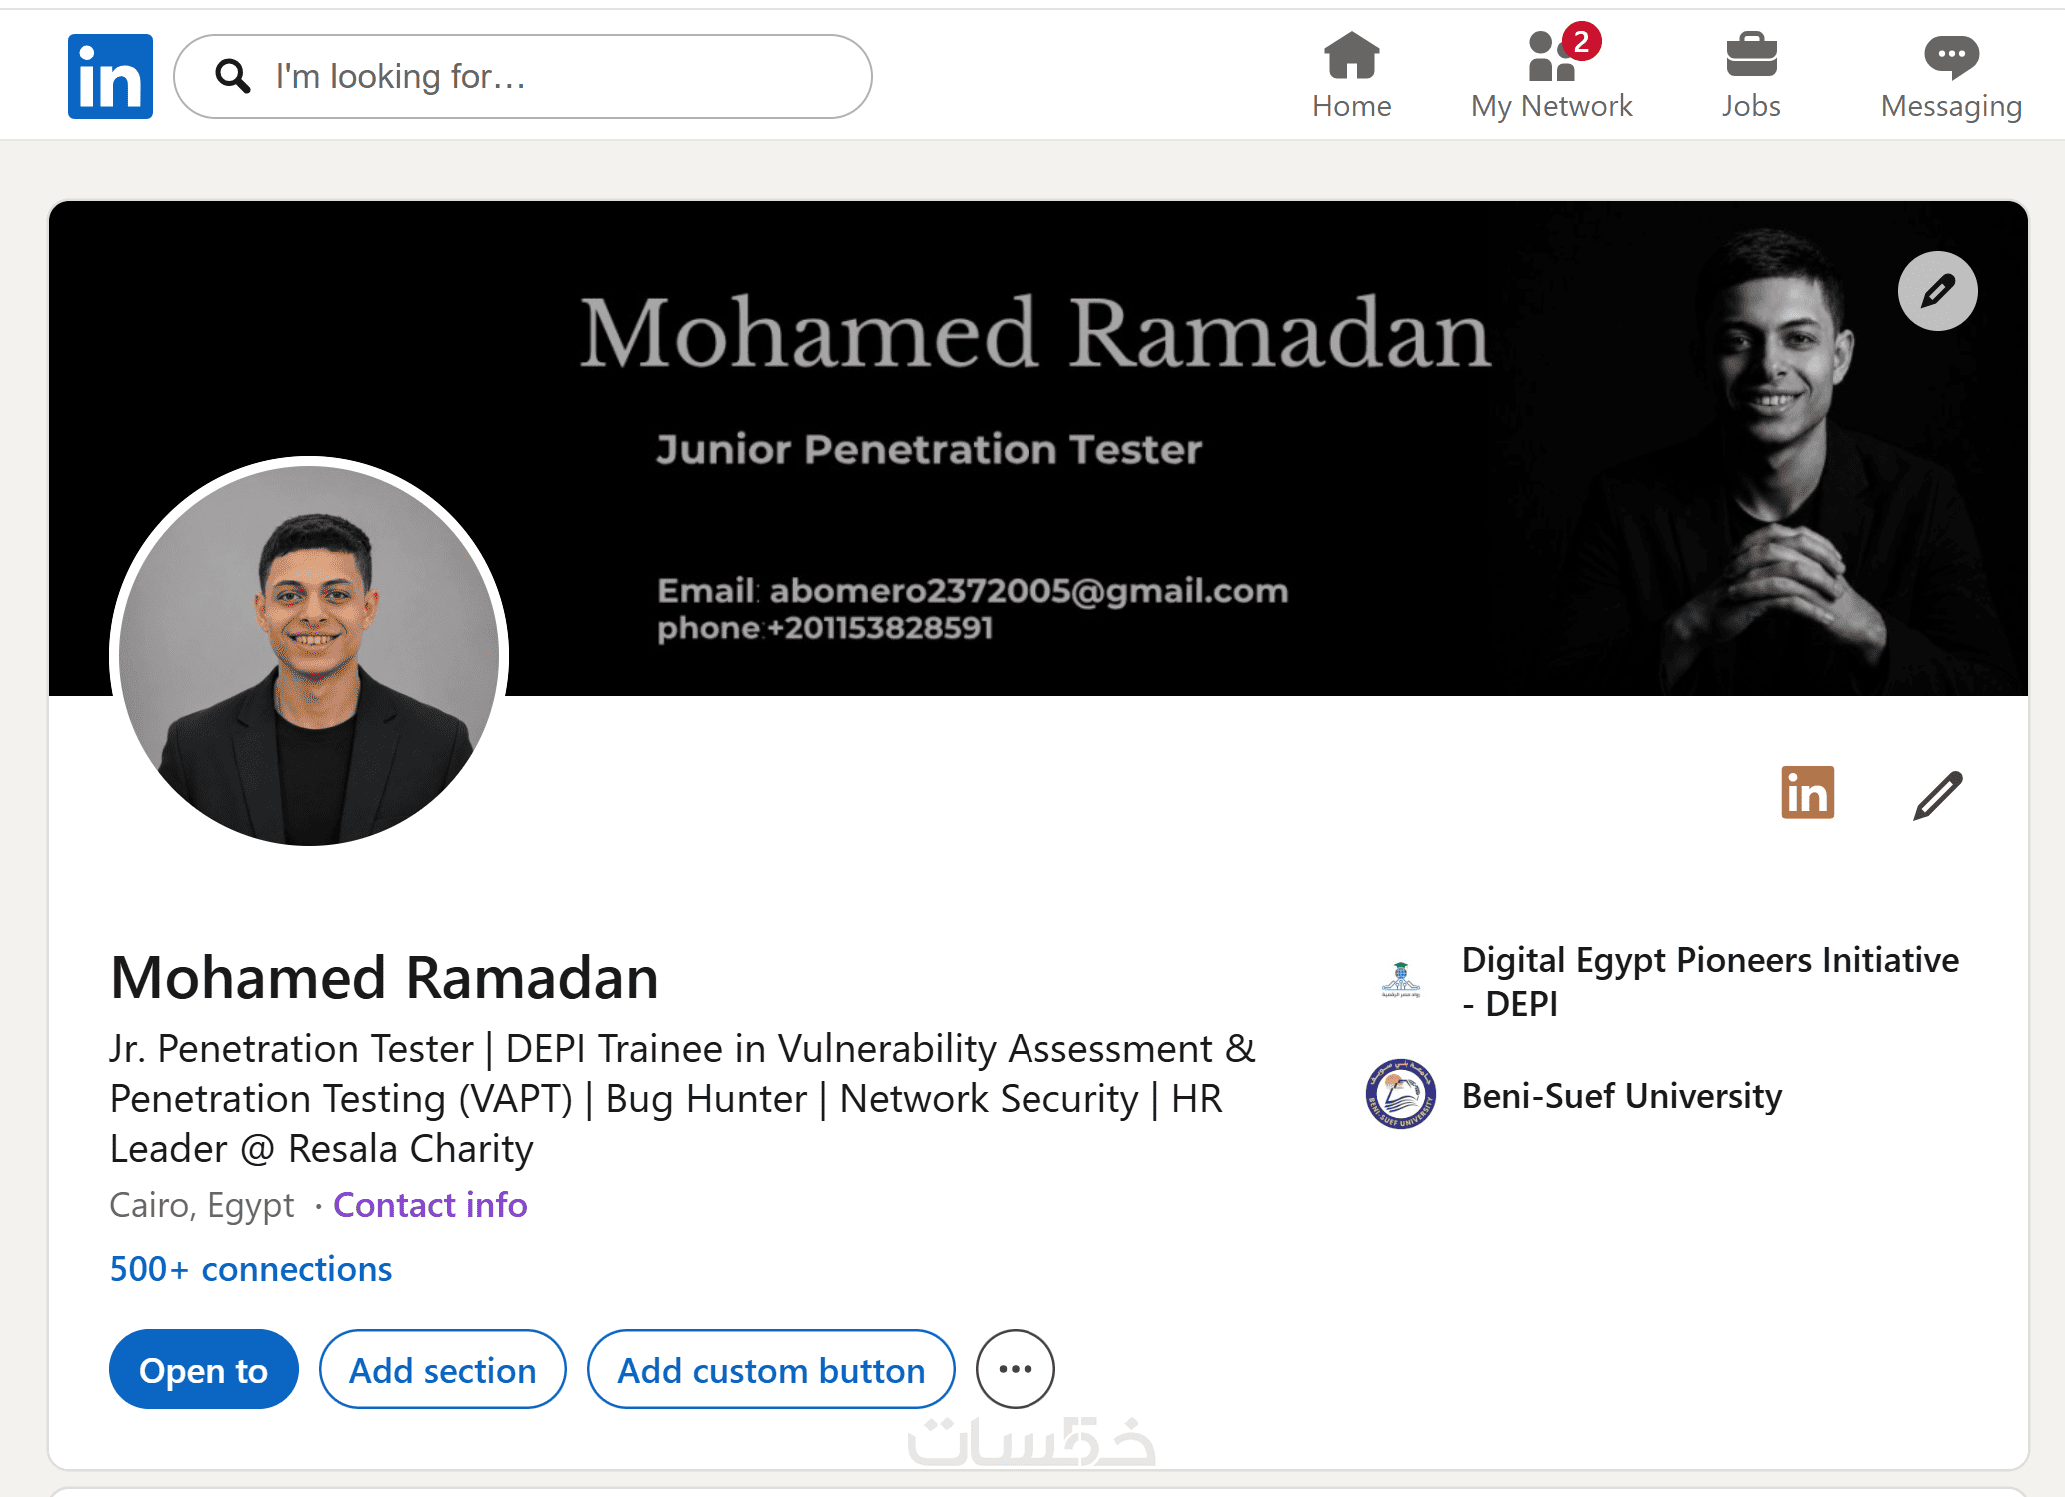Open the more actions ellipsis button
The height and width of the screenshot is (1497, 2065).
(1015, 1368)
